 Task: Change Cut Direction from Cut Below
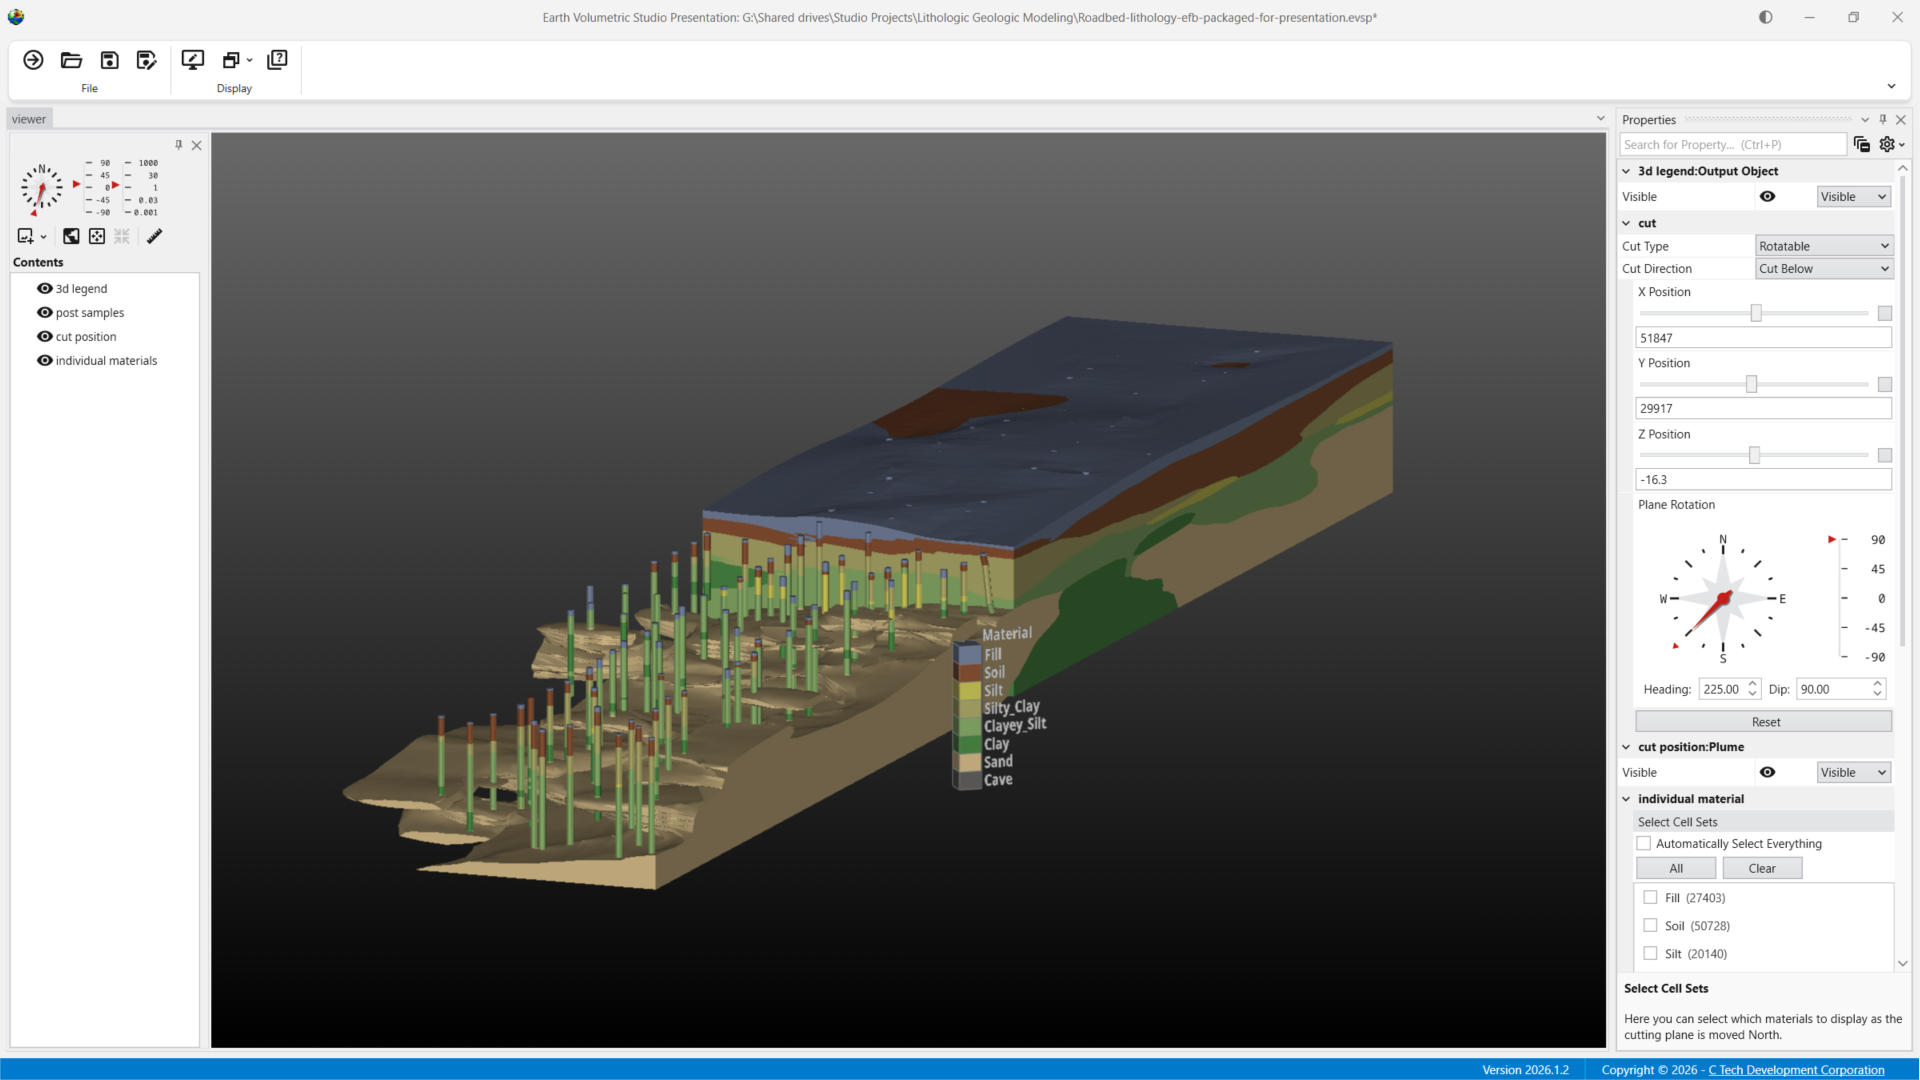tap(1823, 268)
